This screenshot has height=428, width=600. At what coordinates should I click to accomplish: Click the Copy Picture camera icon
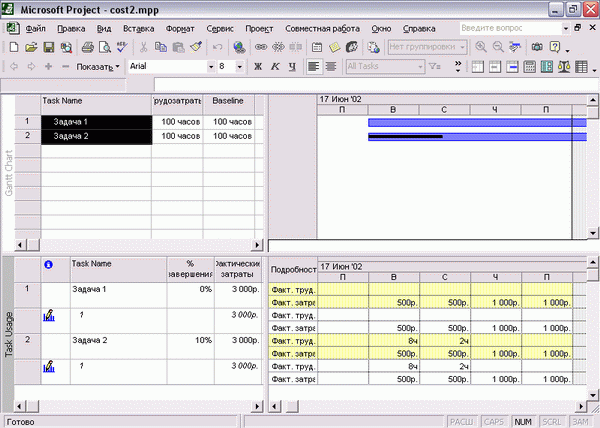tap(537, 47)
